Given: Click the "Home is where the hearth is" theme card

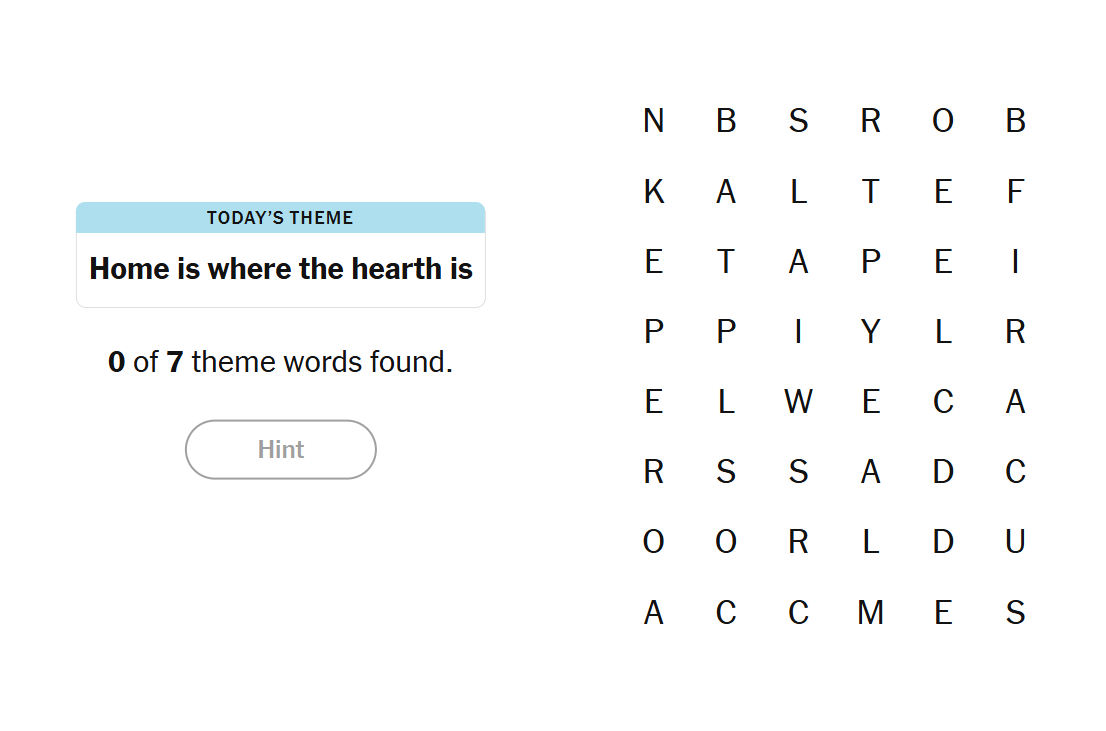Looking at the screenshot, I should [x=281, y=255].
